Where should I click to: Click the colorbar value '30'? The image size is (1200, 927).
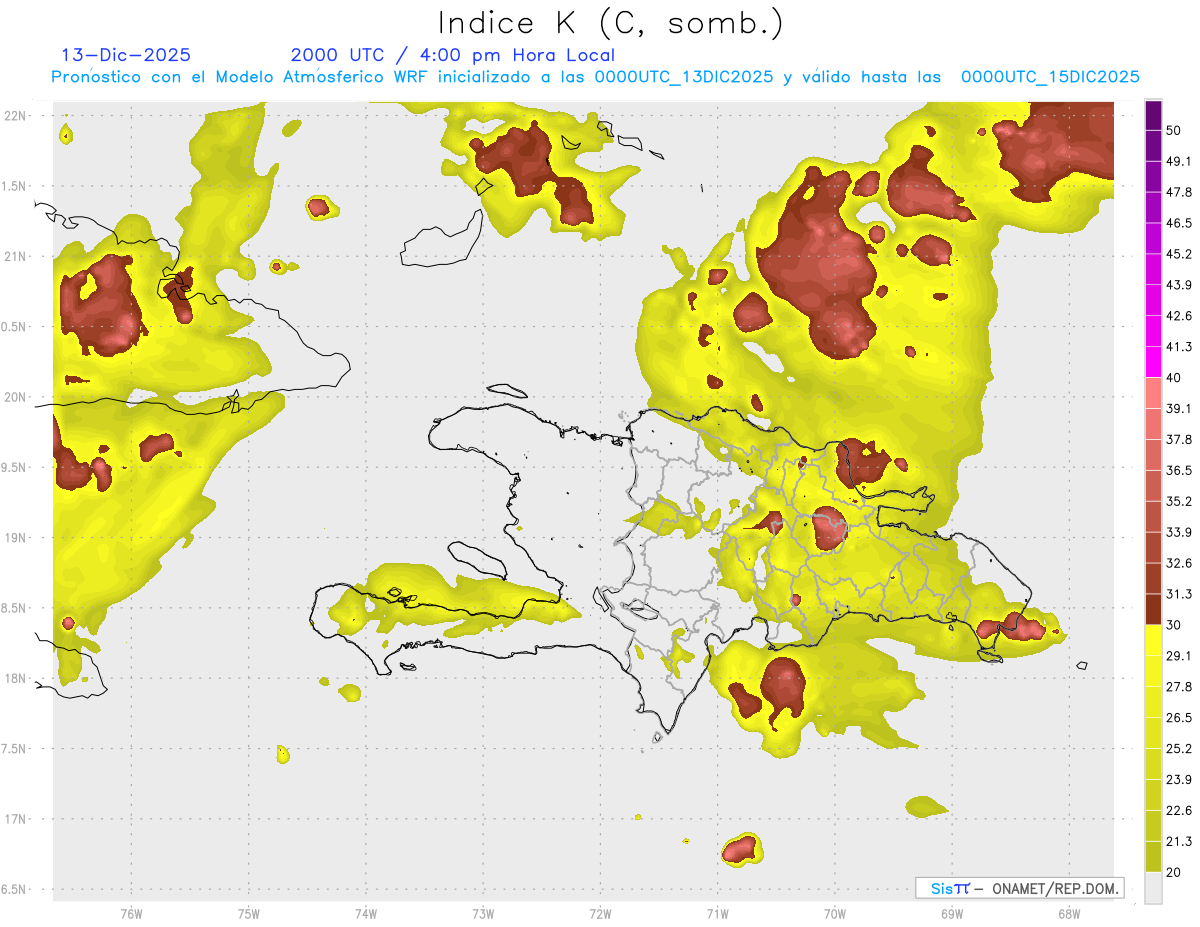1176,625
